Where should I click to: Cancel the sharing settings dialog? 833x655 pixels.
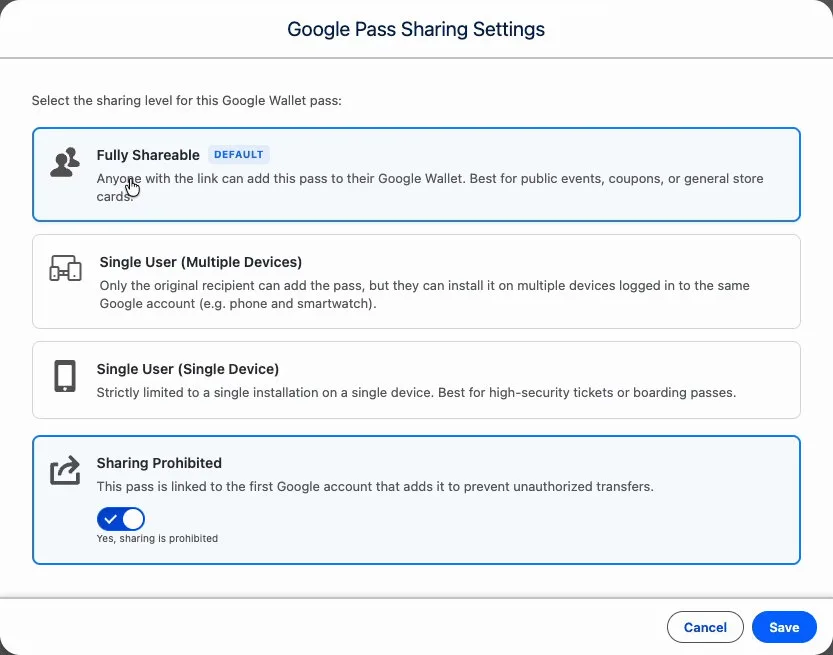pos(705,627)
